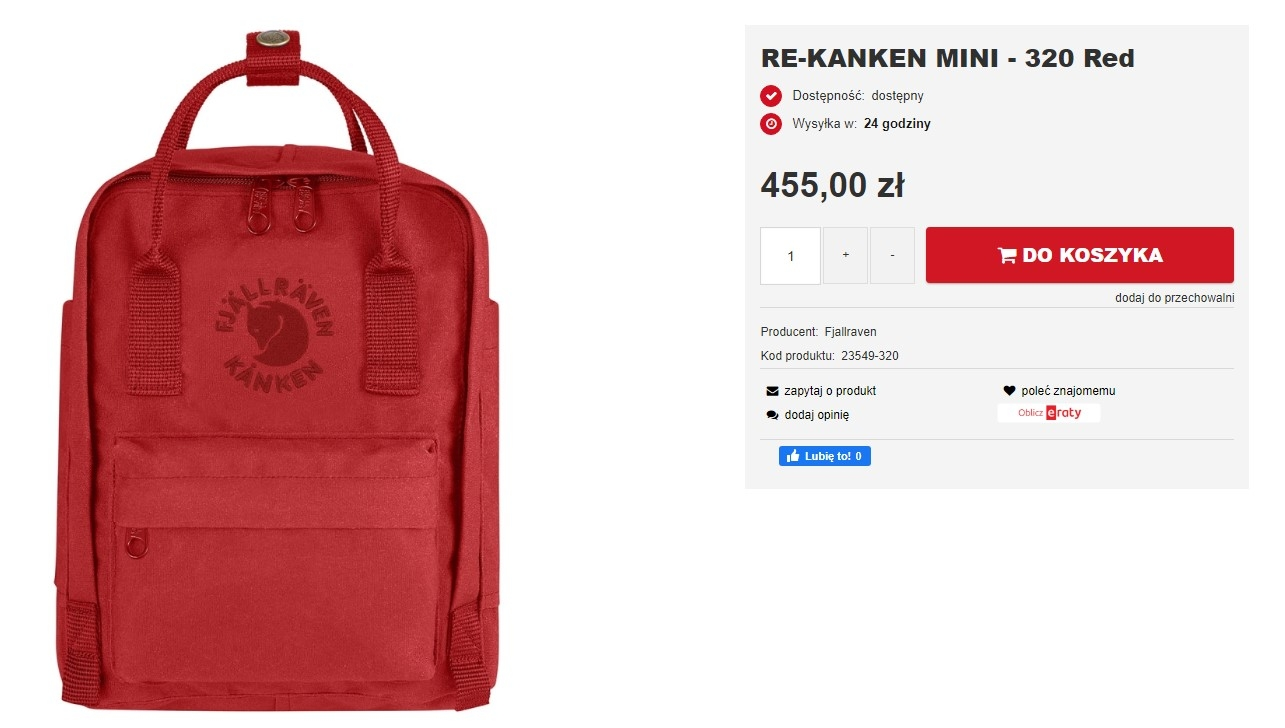
Task: Enlarge the red Kanken backpack image
Action: coord(278,370)
